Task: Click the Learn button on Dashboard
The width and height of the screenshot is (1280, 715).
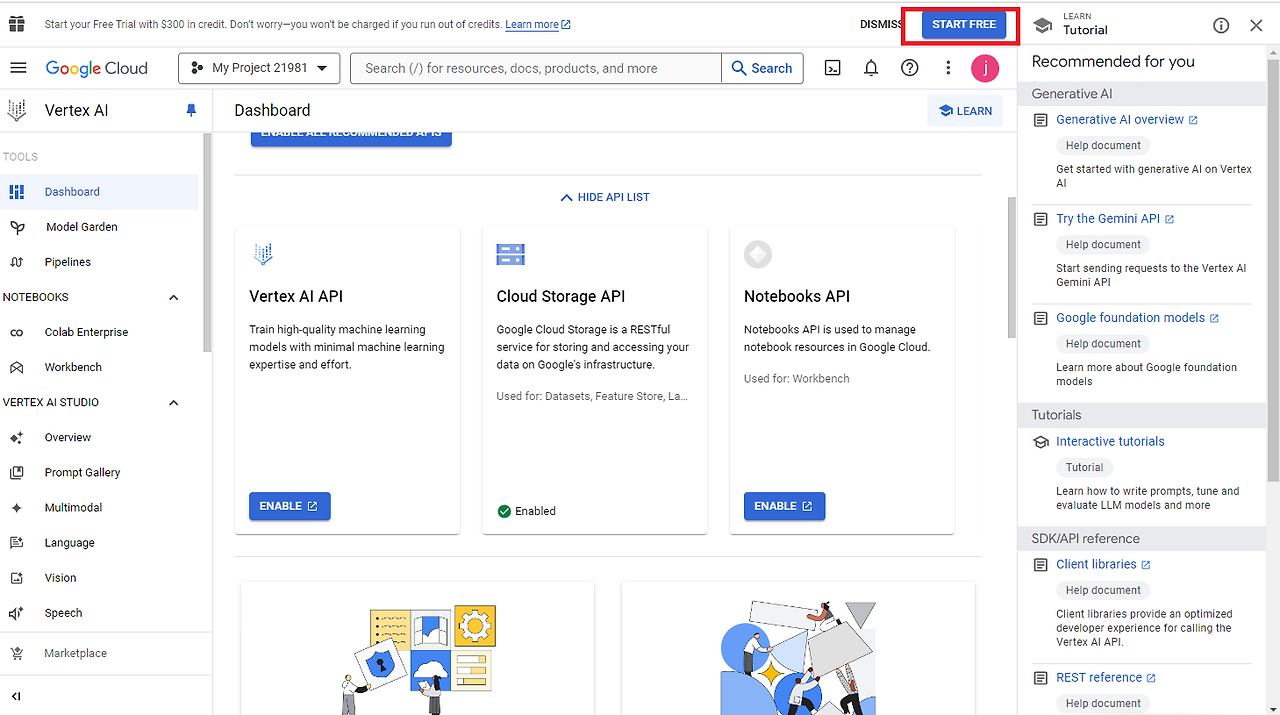Action: [x=965, y=111]
